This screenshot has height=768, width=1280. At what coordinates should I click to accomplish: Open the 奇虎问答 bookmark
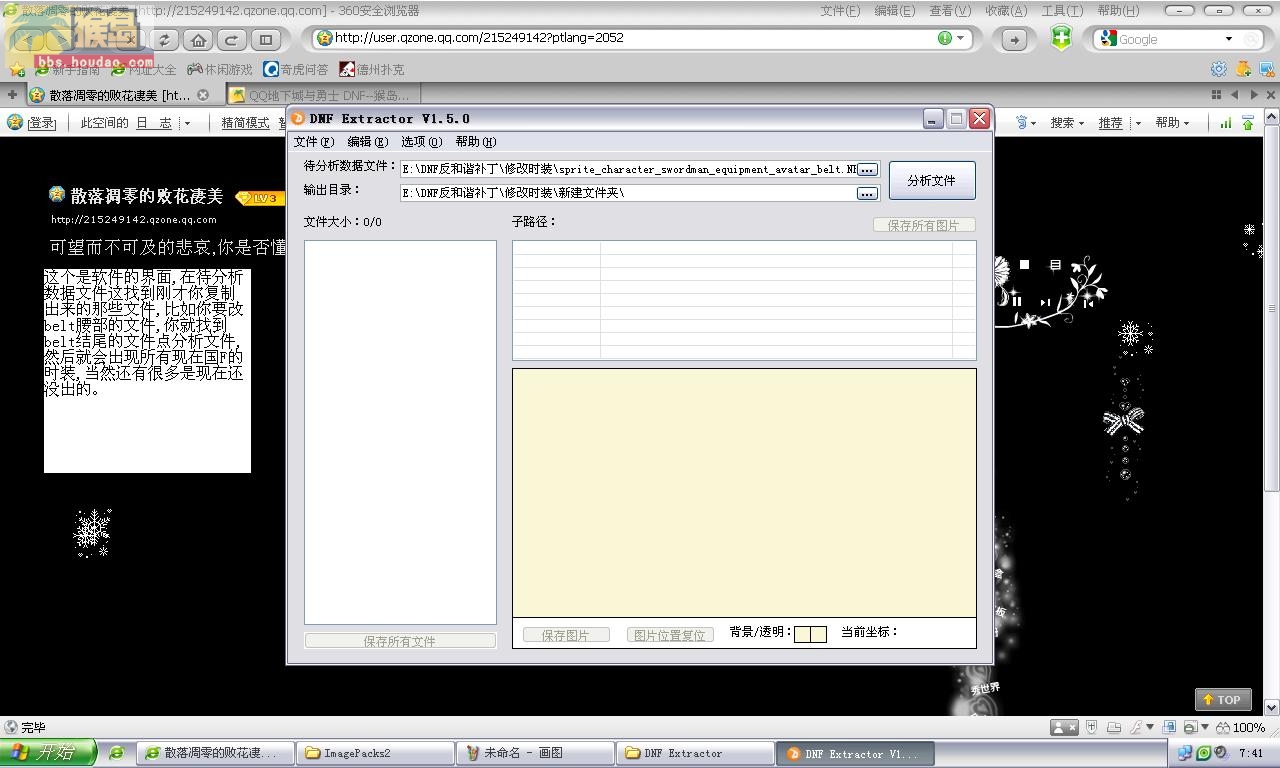click(x=295, y=69)
